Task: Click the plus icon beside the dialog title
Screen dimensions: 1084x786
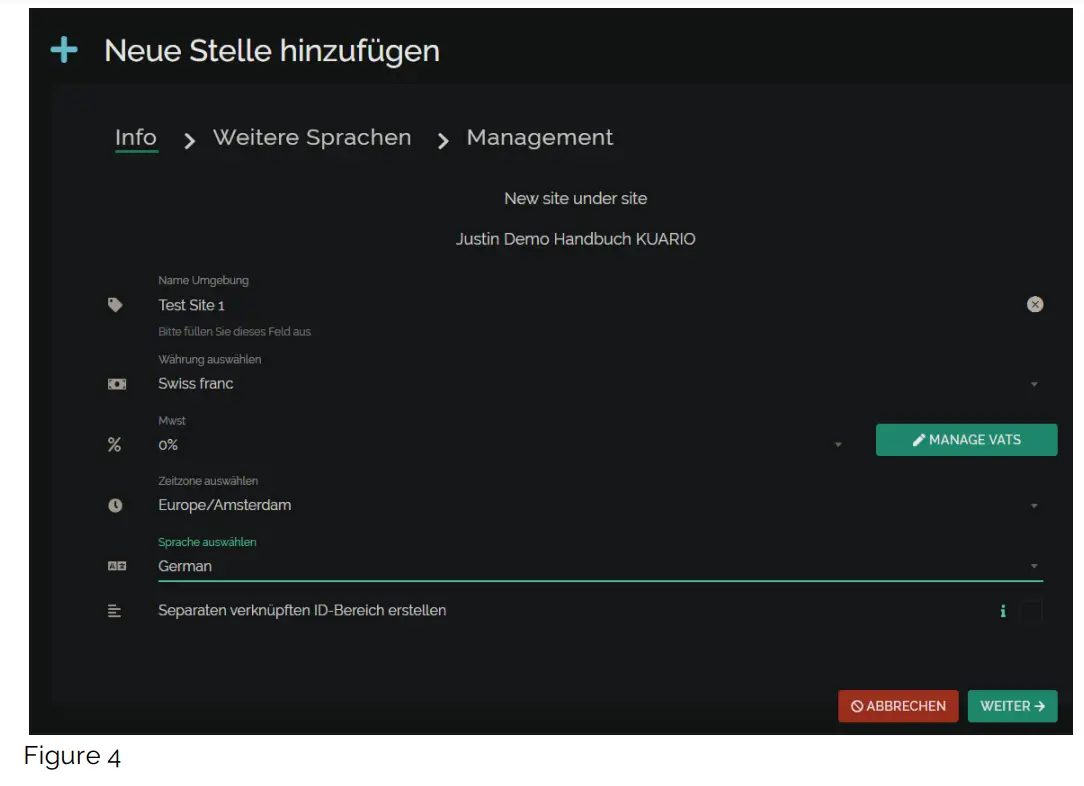Action: (64, 51)
